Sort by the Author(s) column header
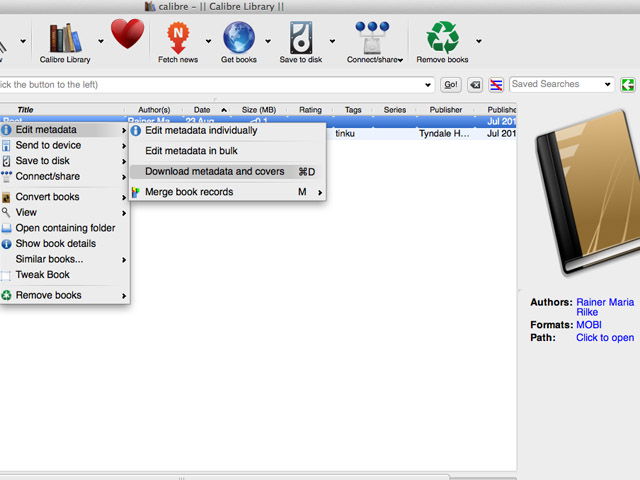The width and height of the screenshot is (640, 480). tap(154, 110)
